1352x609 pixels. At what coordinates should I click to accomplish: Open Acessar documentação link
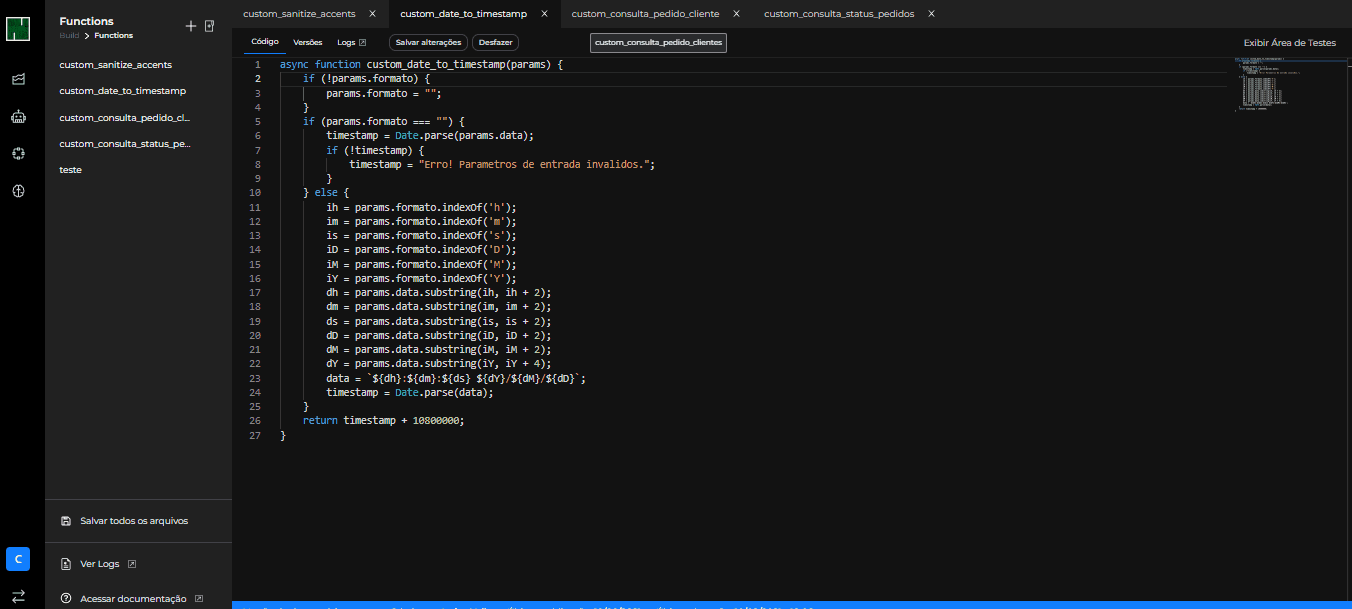click(133, 599)
